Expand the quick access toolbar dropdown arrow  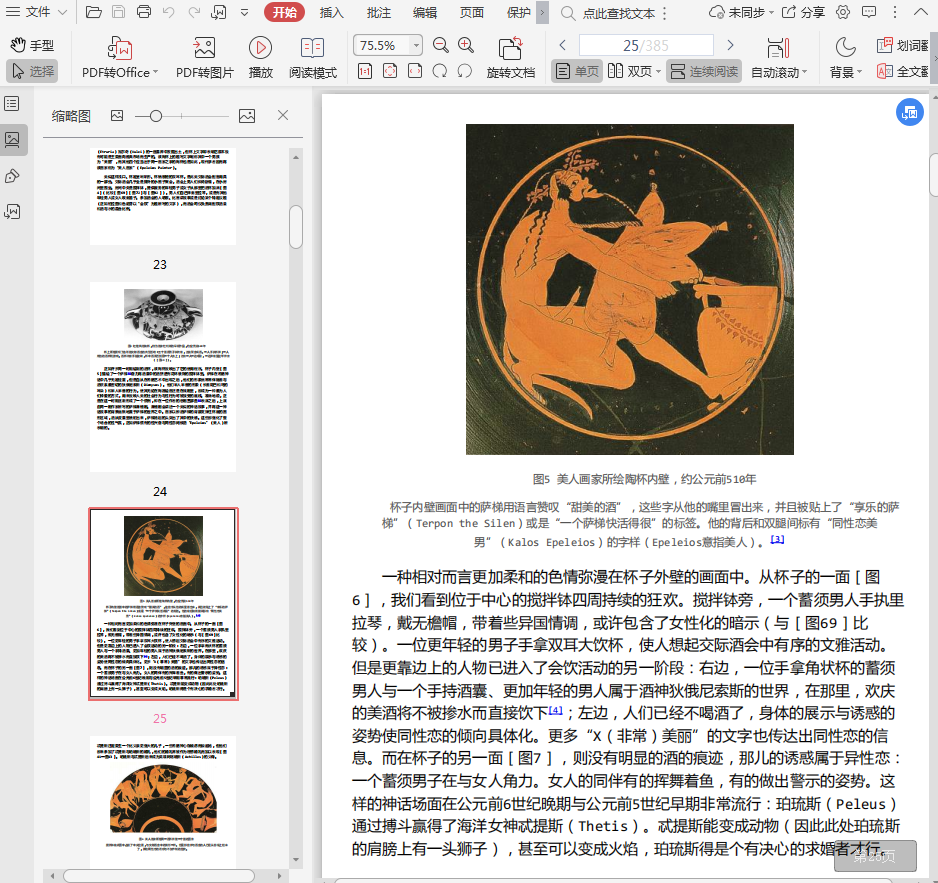(x=244, y=12)
